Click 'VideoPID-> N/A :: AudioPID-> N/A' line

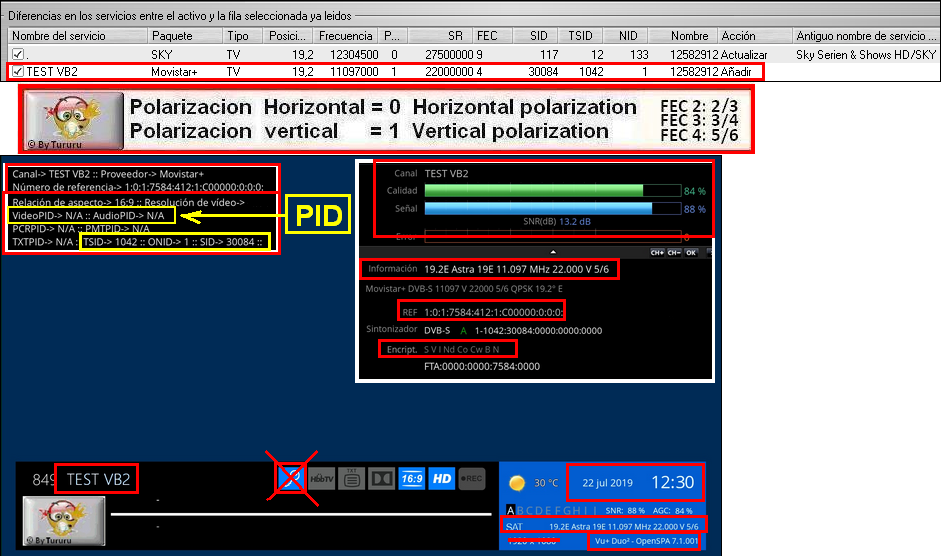88,215
